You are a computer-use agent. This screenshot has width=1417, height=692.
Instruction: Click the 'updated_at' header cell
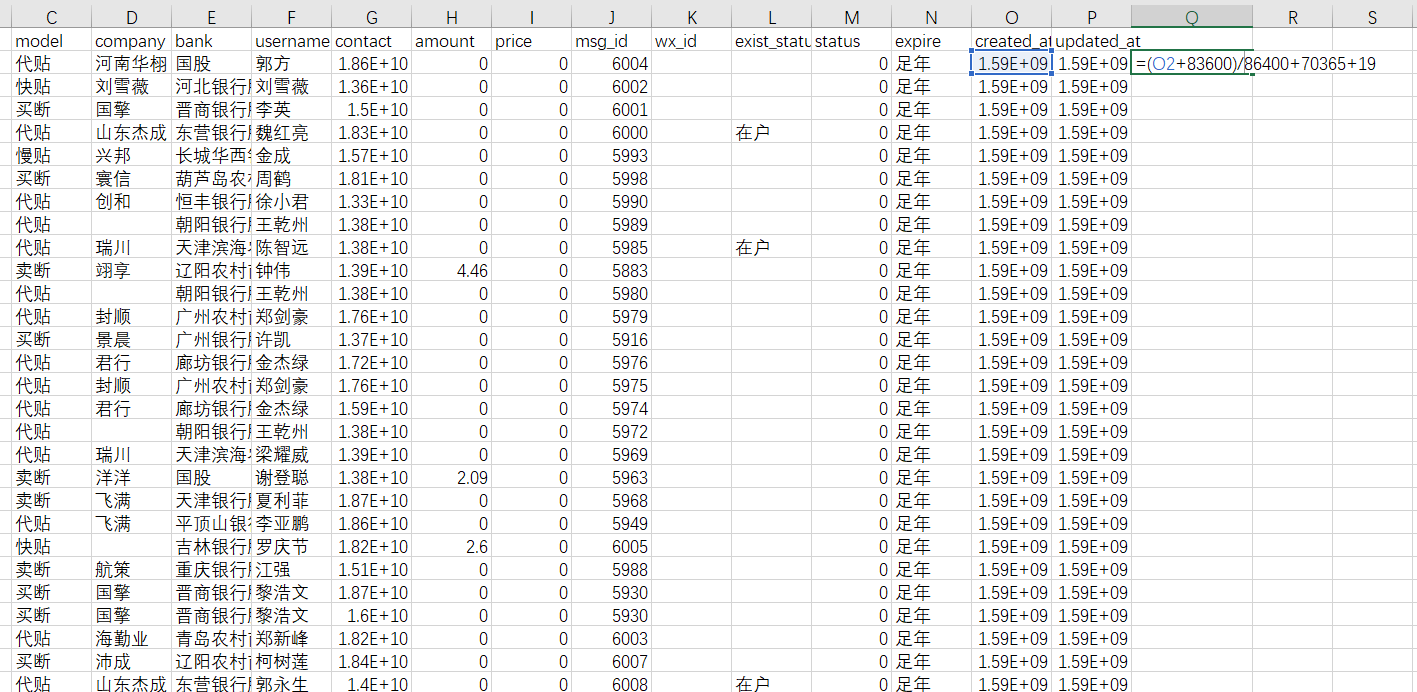1092,41
